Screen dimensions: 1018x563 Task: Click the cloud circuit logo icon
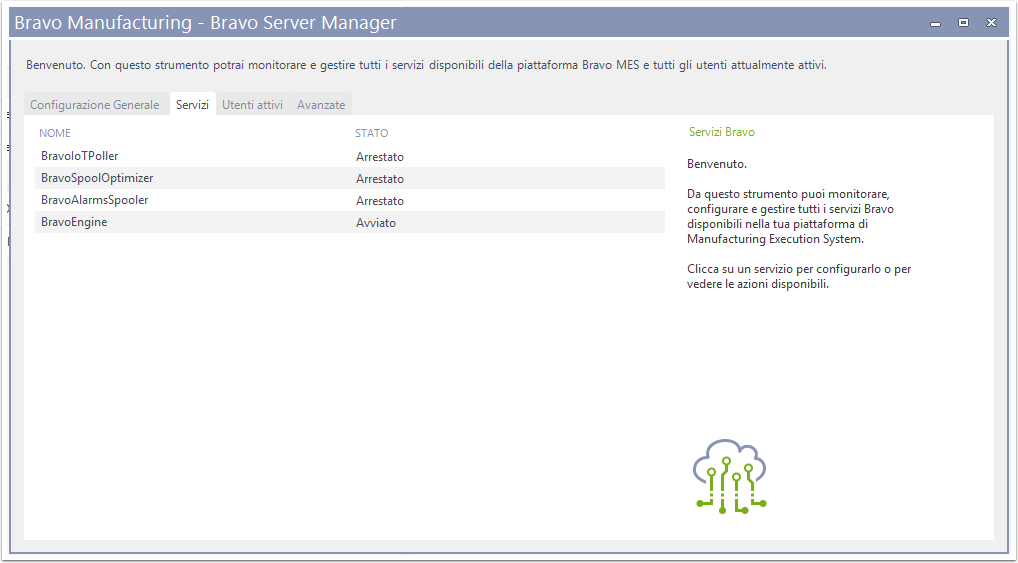coord(730,477)
